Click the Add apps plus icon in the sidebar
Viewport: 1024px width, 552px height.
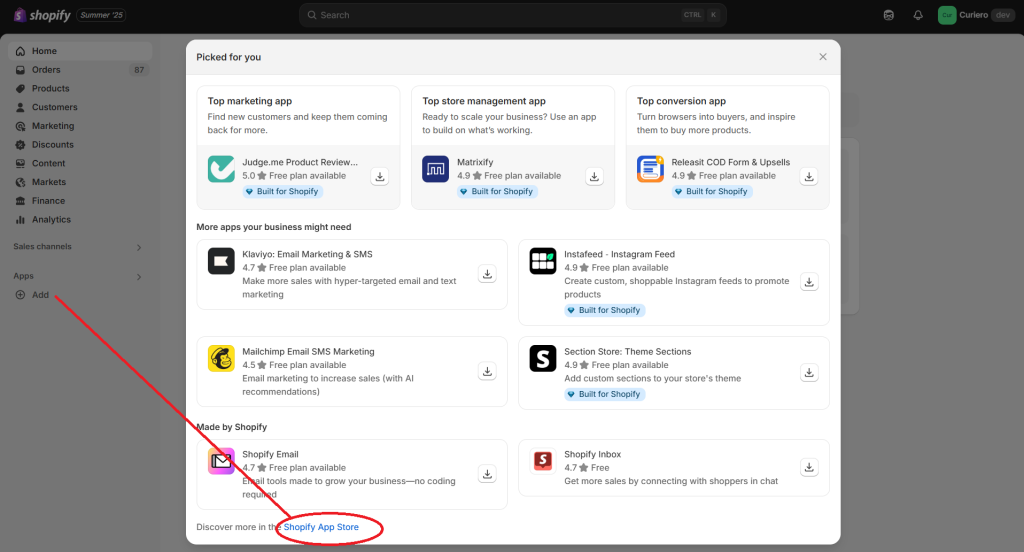point(20,295)
